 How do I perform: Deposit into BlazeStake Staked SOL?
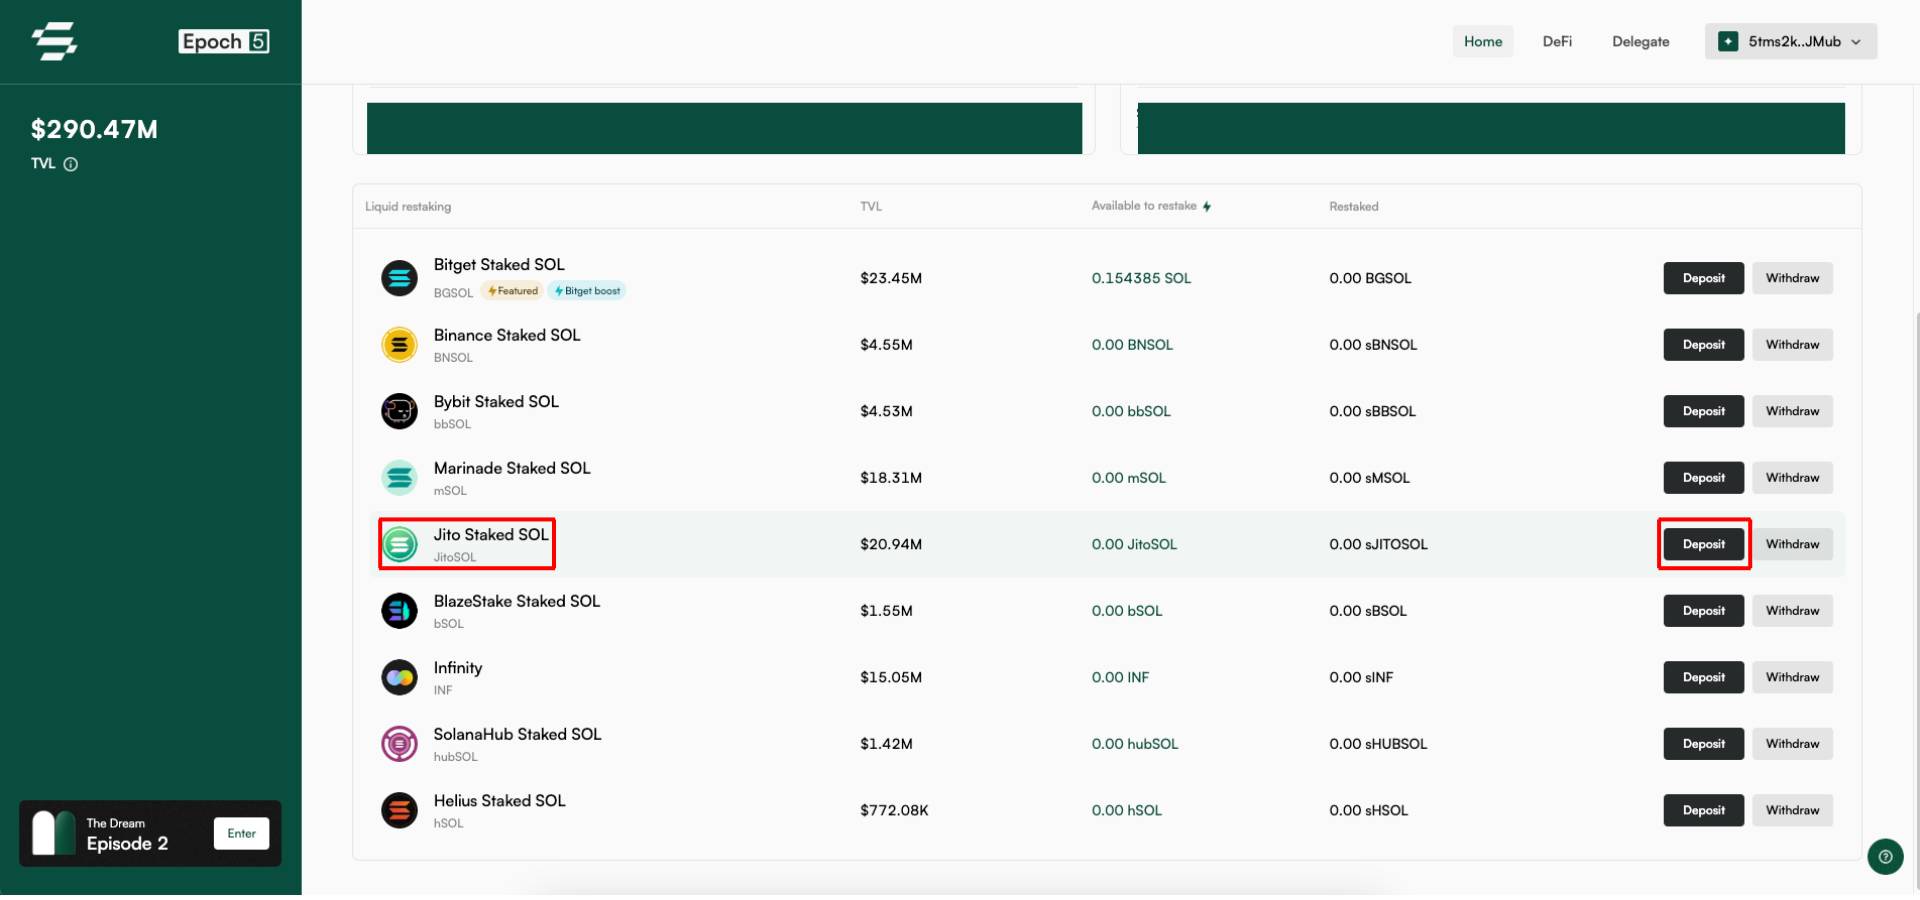pos(1704,611)
